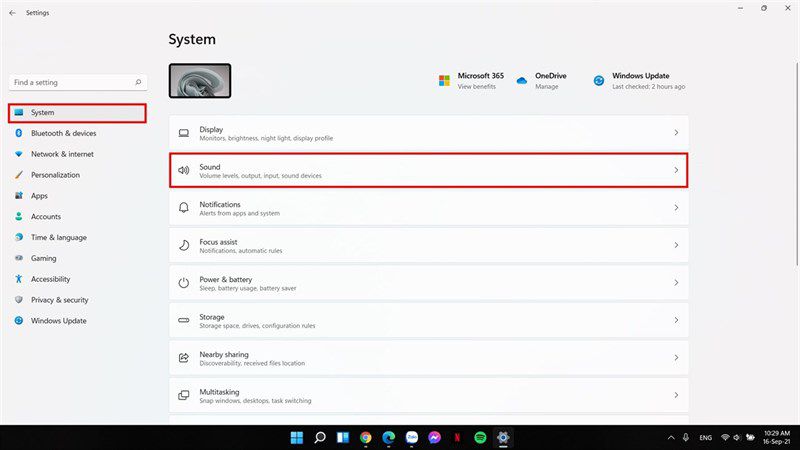Image resolution: width=800 pixels, height=450 pixels.
Task: Click the microphone tray icon
Action: (x=686, y=437)
